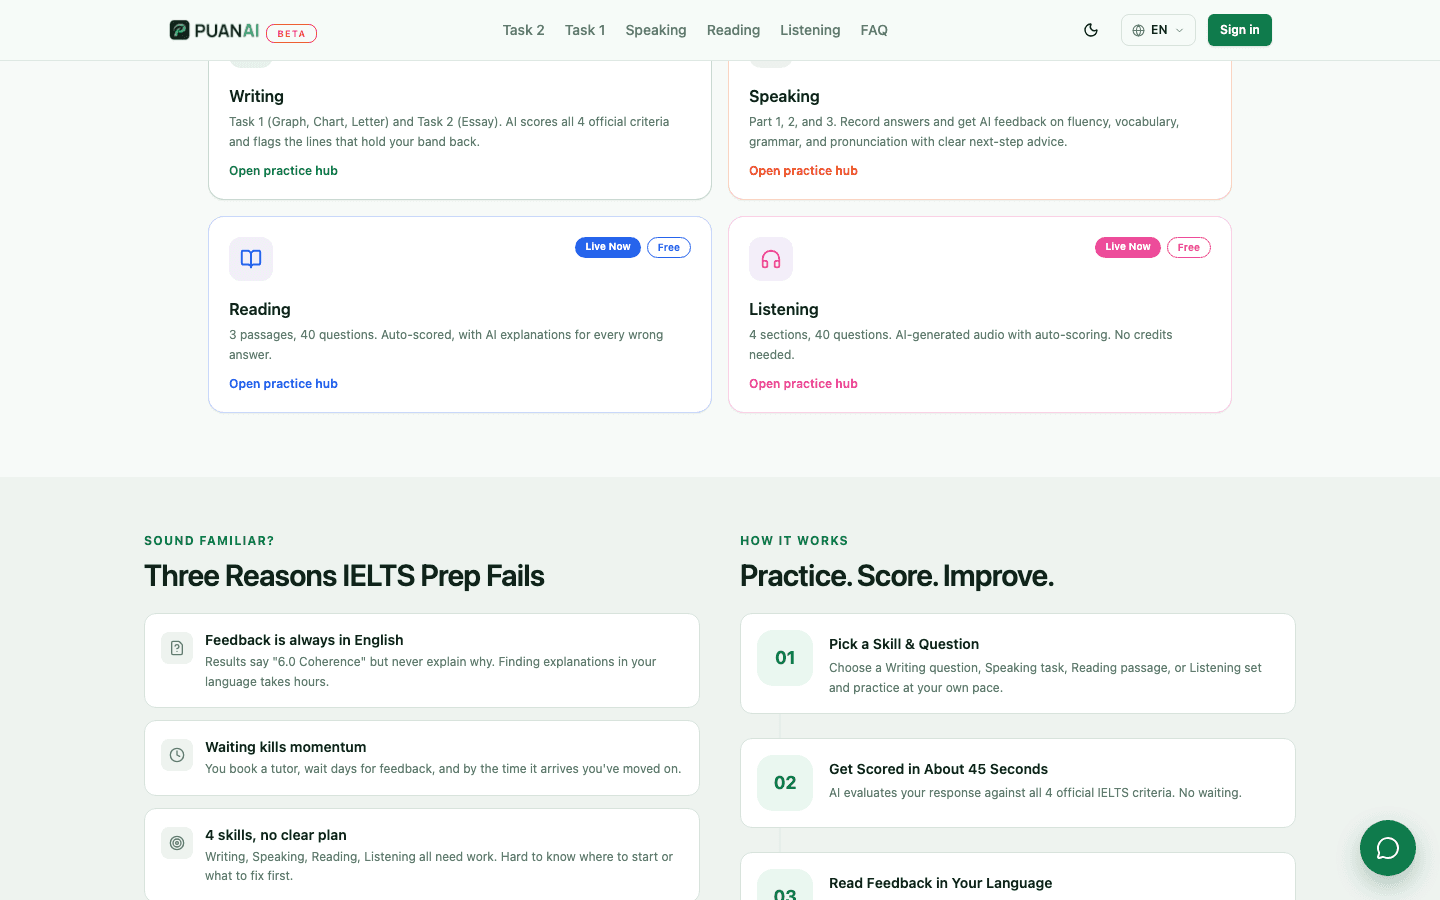Open the chat support bubble icon
The height and width of the screenshot is (900, 1440).
click(x=1388, y=848)
